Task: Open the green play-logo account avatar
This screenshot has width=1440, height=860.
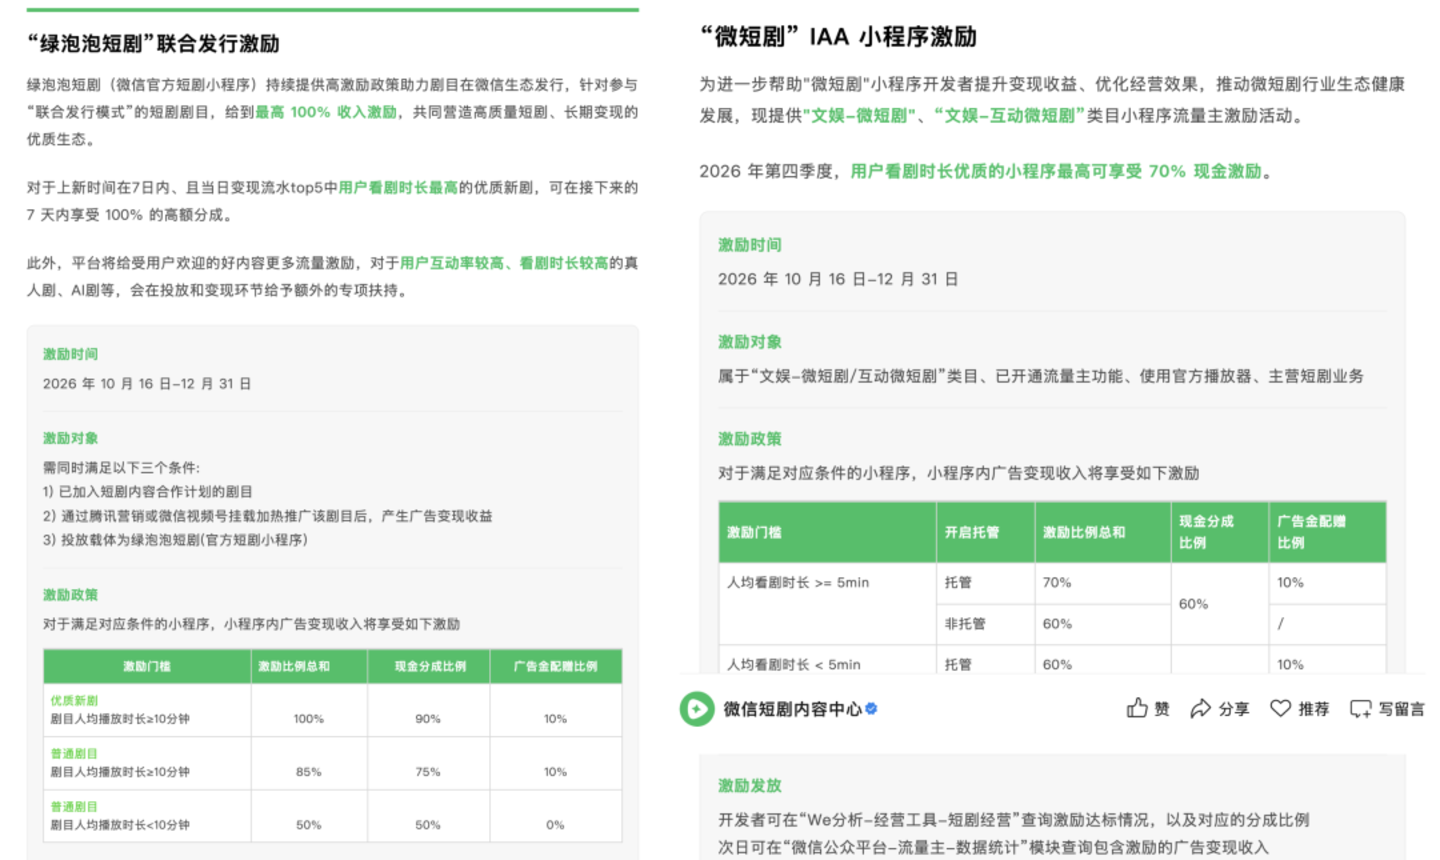Action: tap(696, 709)
